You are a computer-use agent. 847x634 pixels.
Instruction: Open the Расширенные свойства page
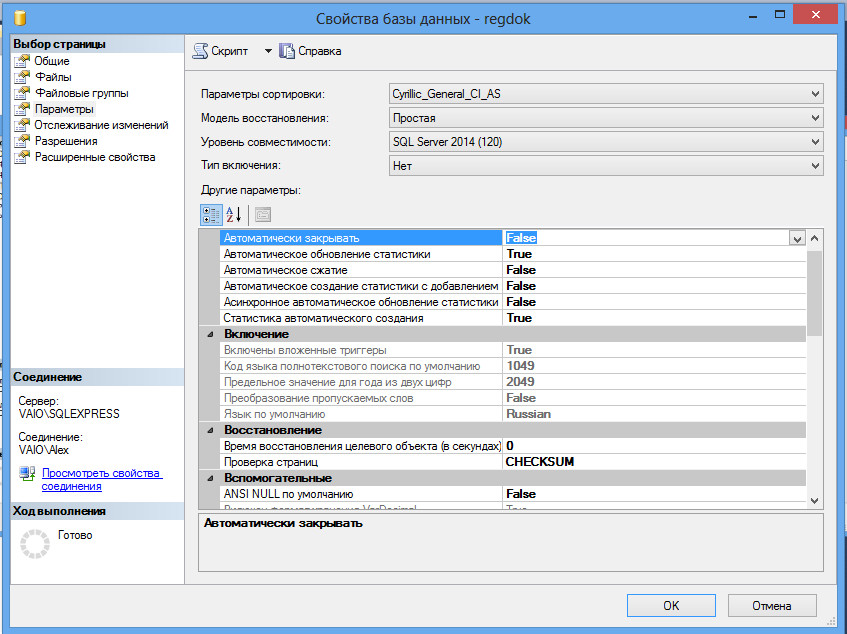[95, 157]
